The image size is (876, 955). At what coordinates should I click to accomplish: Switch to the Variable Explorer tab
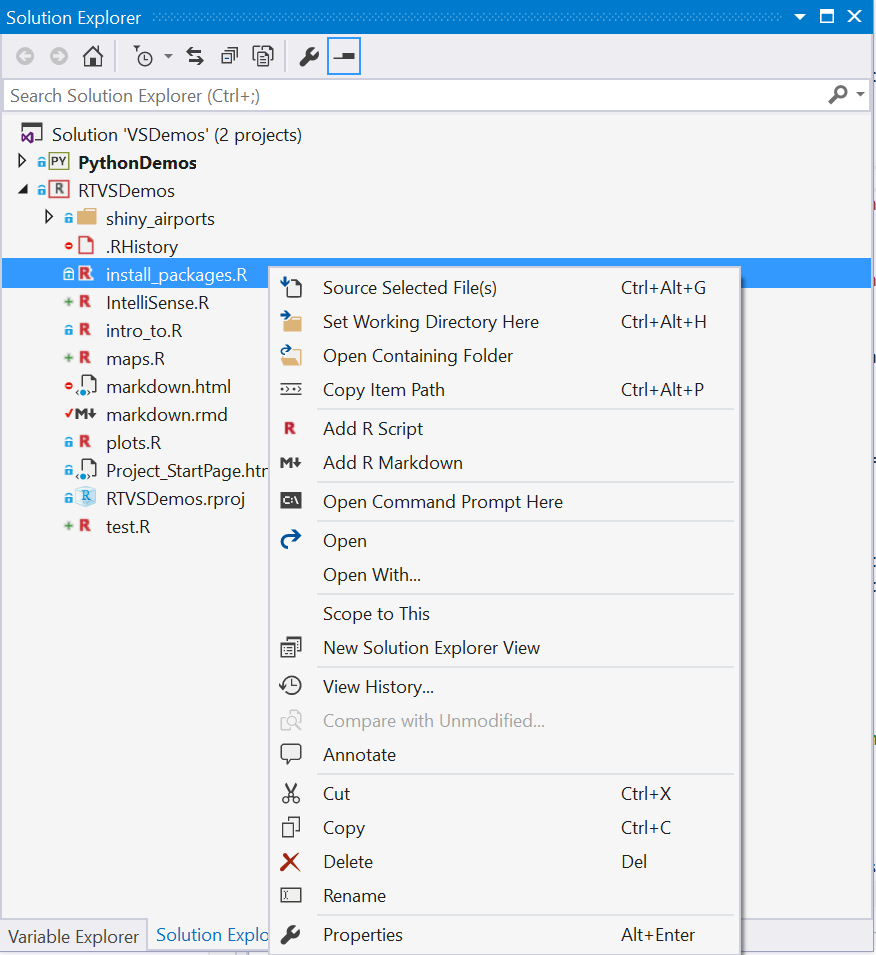[73, 937]
